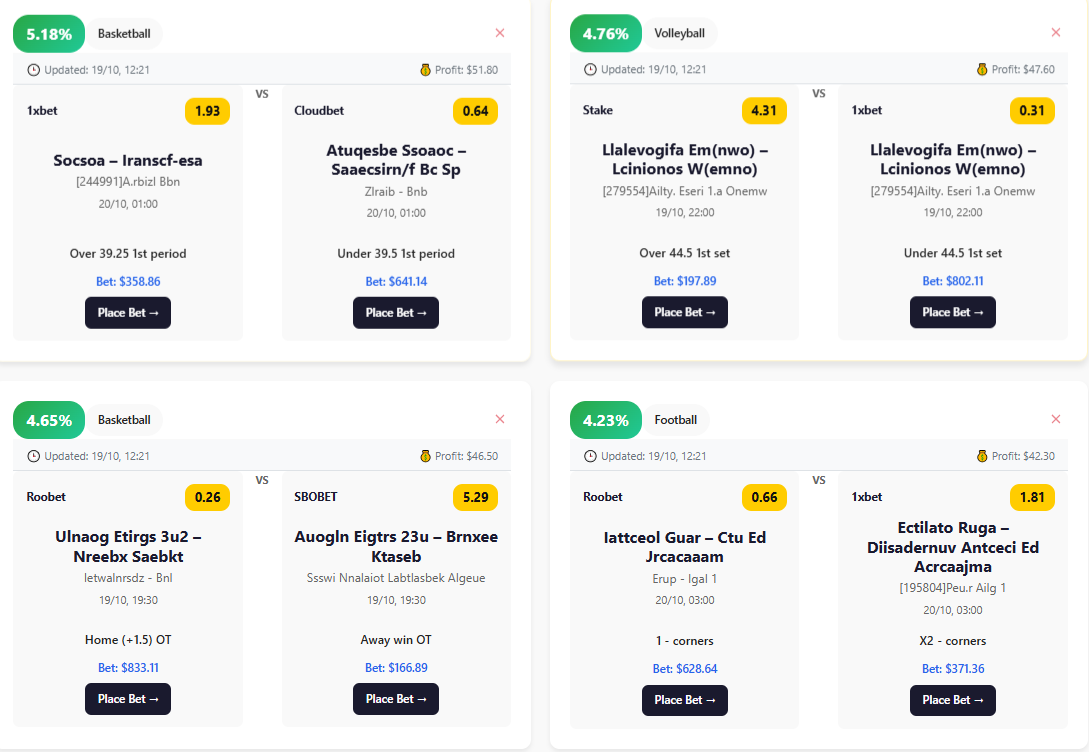This screenshot has width=1089, height=752.
Task: Click the 4.31 odds badge for Stake
Action: (764, 110)
